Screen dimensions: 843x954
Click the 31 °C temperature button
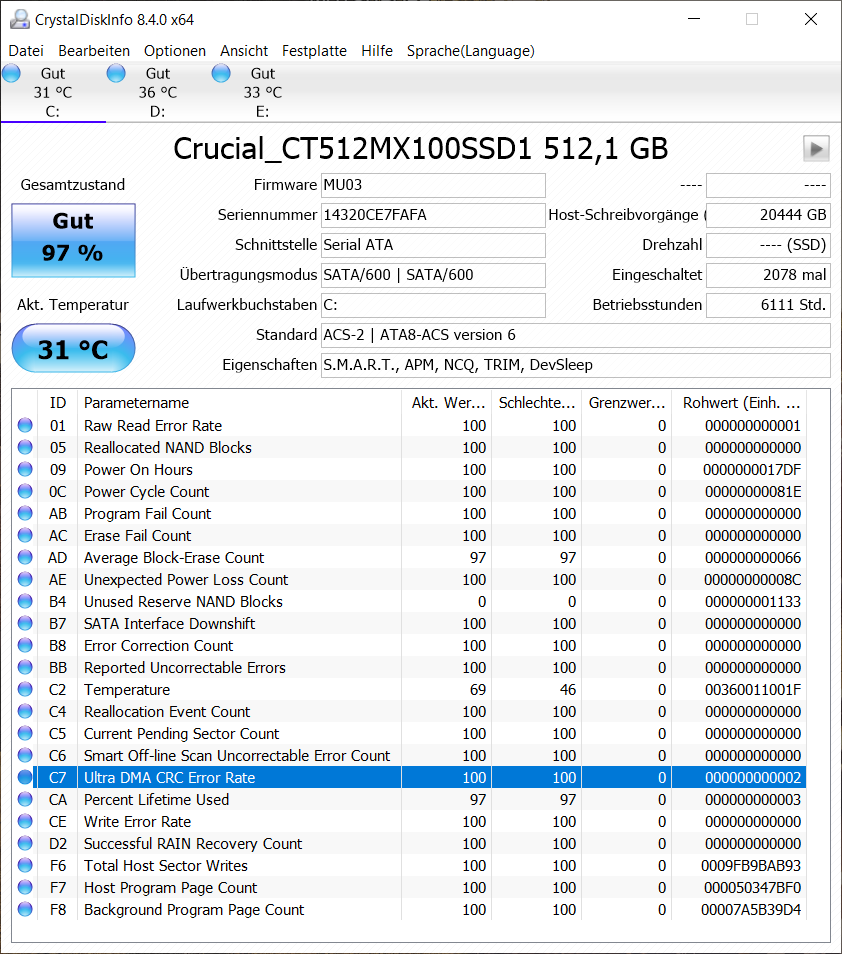(x=73, y=348)
